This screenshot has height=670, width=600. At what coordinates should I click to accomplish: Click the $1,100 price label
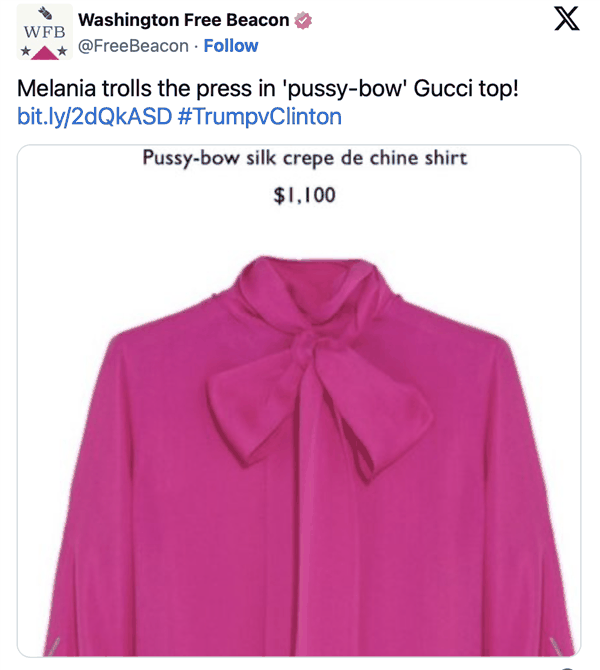click(304, 195)
